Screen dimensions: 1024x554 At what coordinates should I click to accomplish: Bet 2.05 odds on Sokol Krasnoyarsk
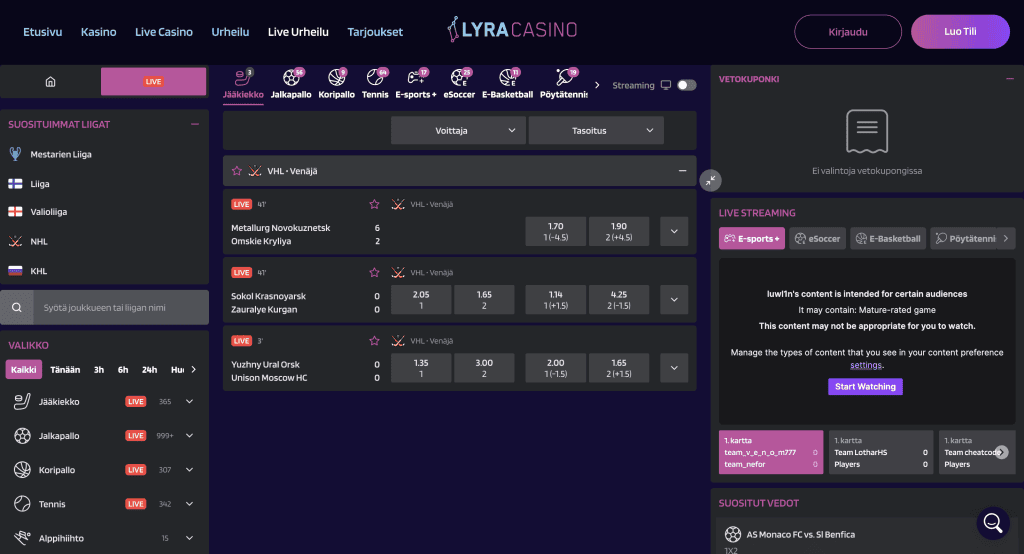[421, 300]
